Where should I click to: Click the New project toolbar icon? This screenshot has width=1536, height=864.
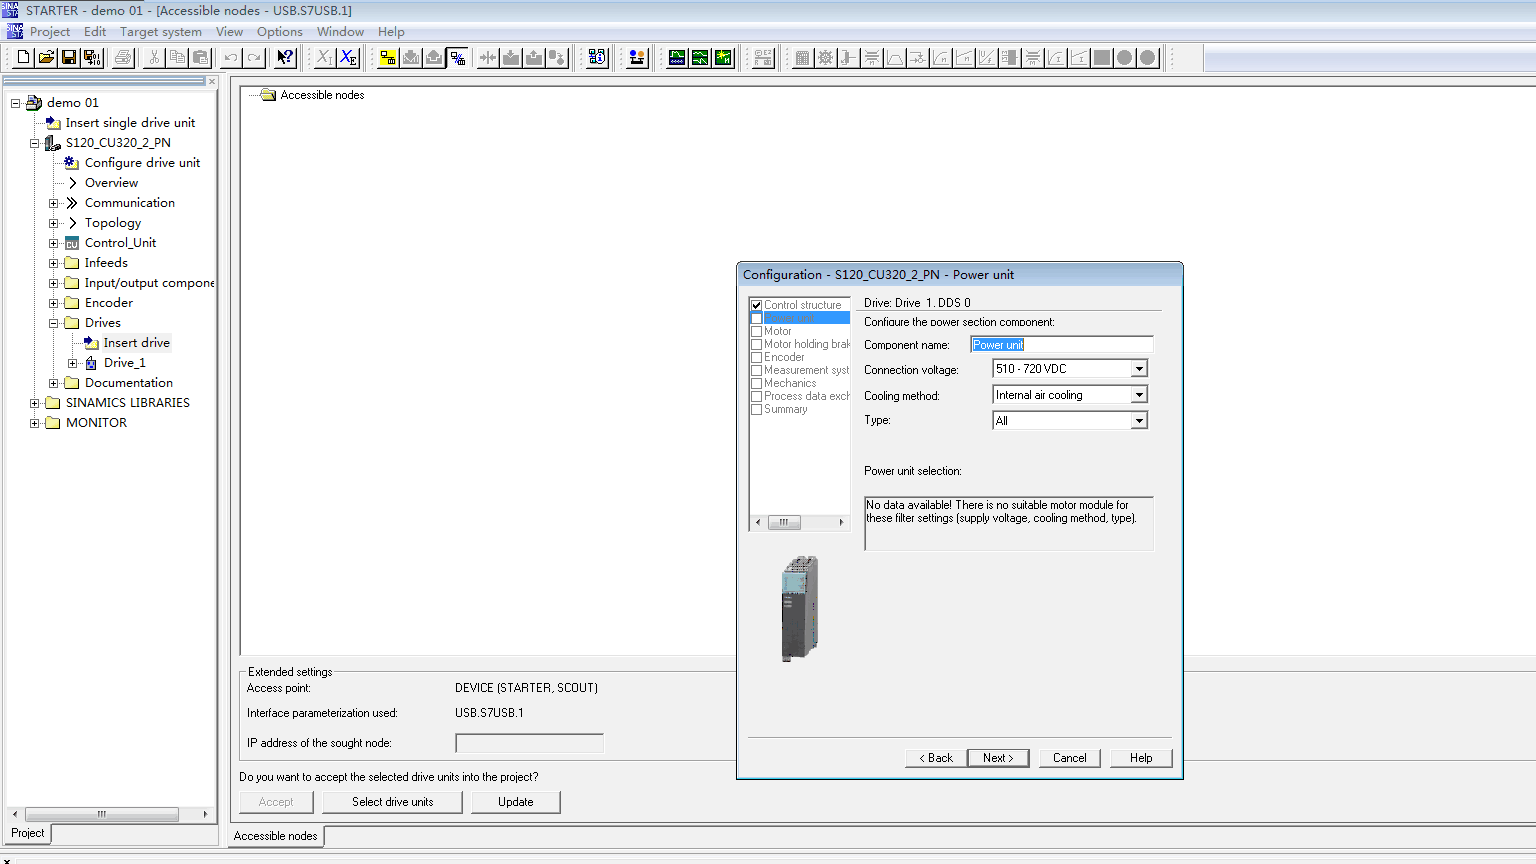[x=23, y=58]
